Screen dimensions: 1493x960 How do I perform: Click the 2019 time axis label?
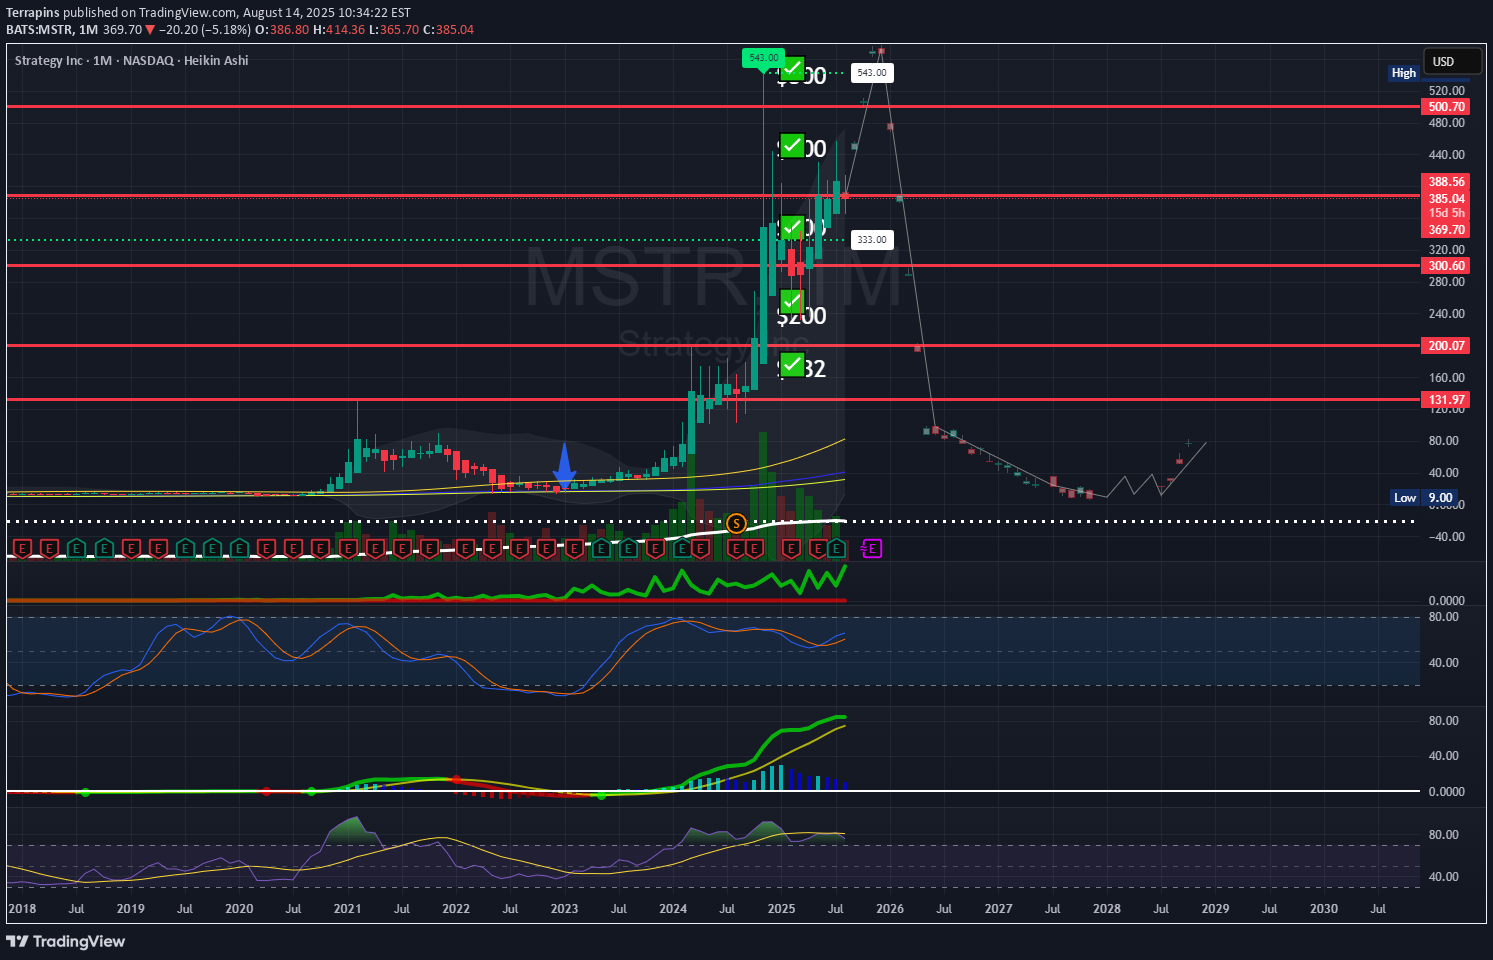(x=130, y=909)
